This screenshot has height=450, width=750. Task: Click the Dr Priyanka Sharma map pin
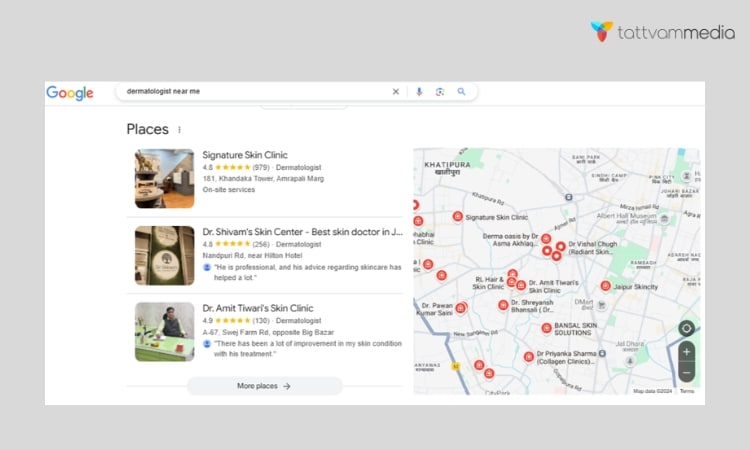pyautogui.click(x=529, y=357)
